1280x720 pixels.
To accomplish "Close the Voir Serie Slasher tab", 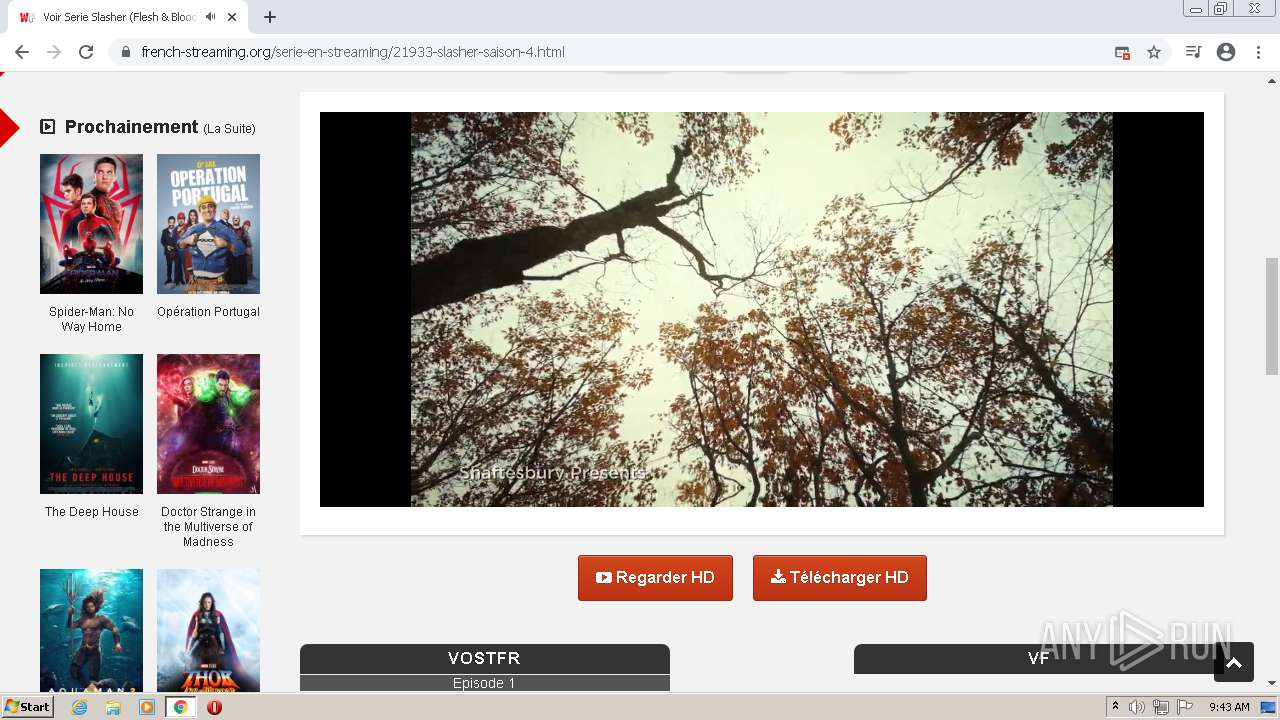I will pos(232,17).
